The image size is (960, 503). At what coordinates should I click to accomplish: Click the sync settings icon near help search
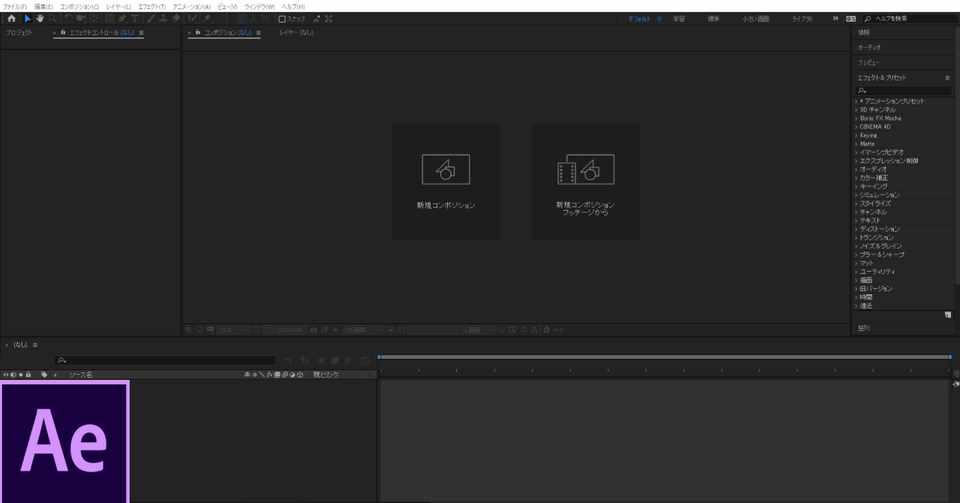point(851,19)
